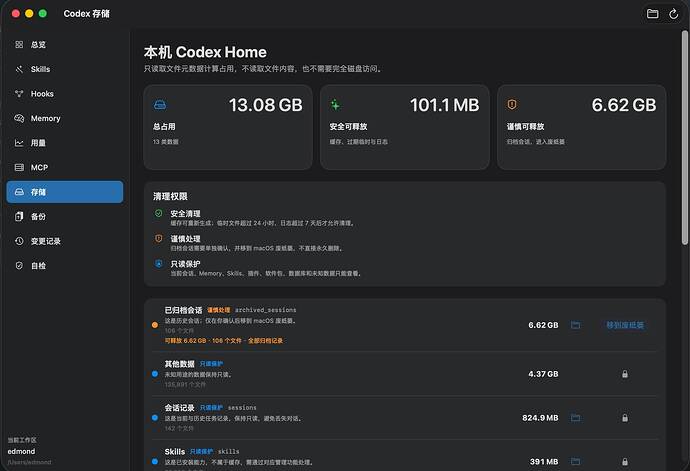This screenshot has height=471, width=690.
Task: Open 备份 backup section
Action: [x=65, y=217]
